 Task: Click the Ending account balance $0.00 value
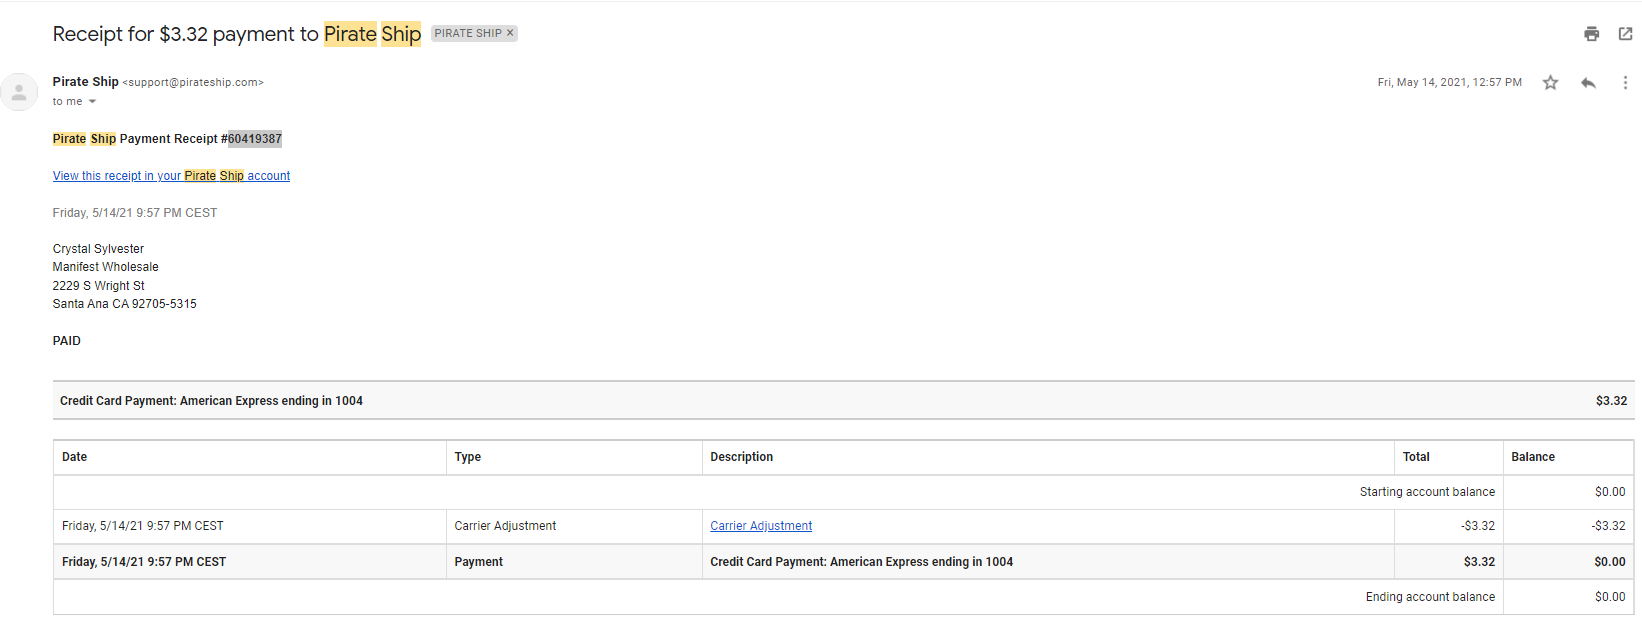coord(1610,597)
